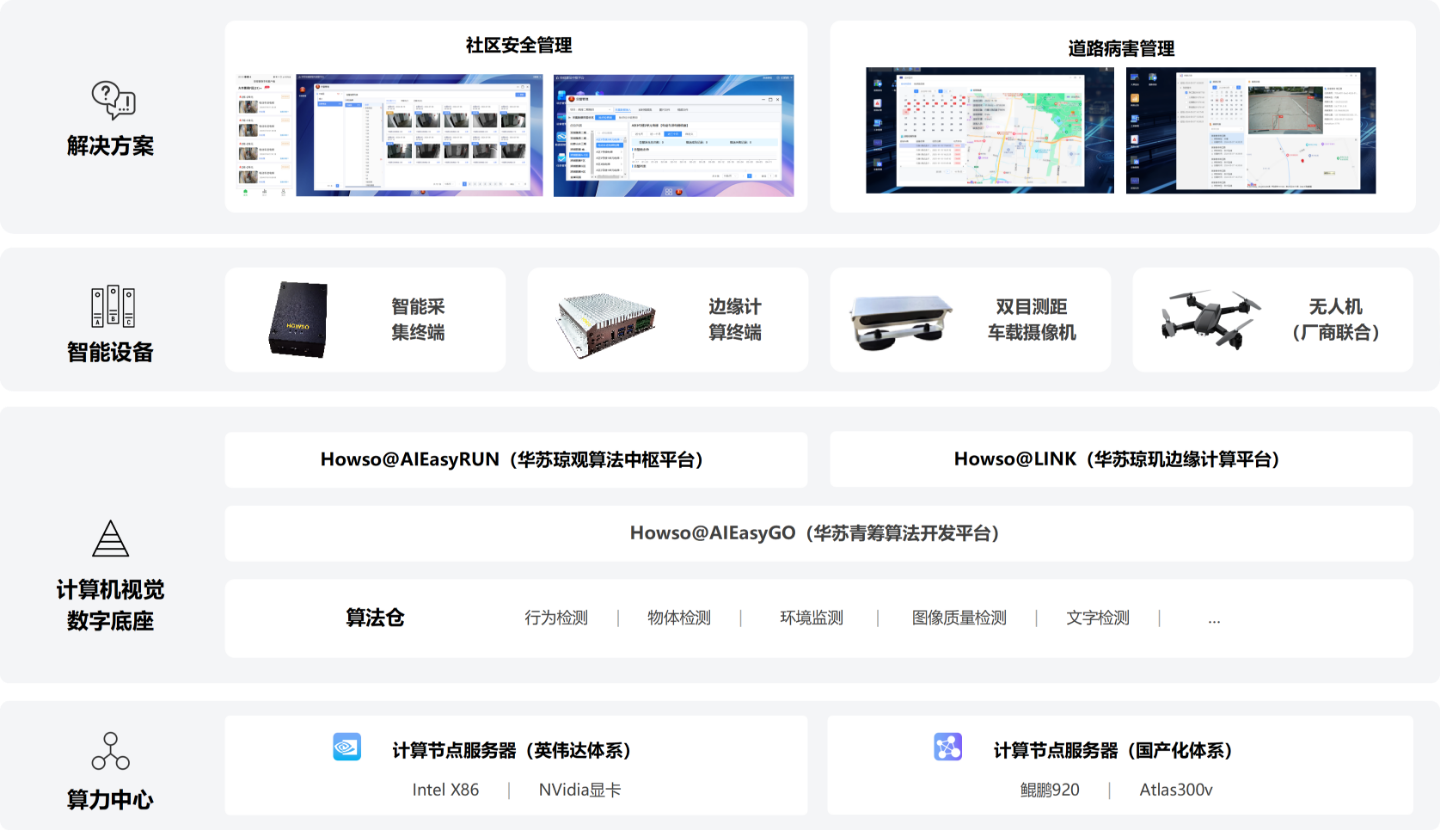Screen dimensions: 1440x831
Task: Click the Howso@AIEasyGO development platform bar
Action: pyautogui.click(x=819, y=533)
